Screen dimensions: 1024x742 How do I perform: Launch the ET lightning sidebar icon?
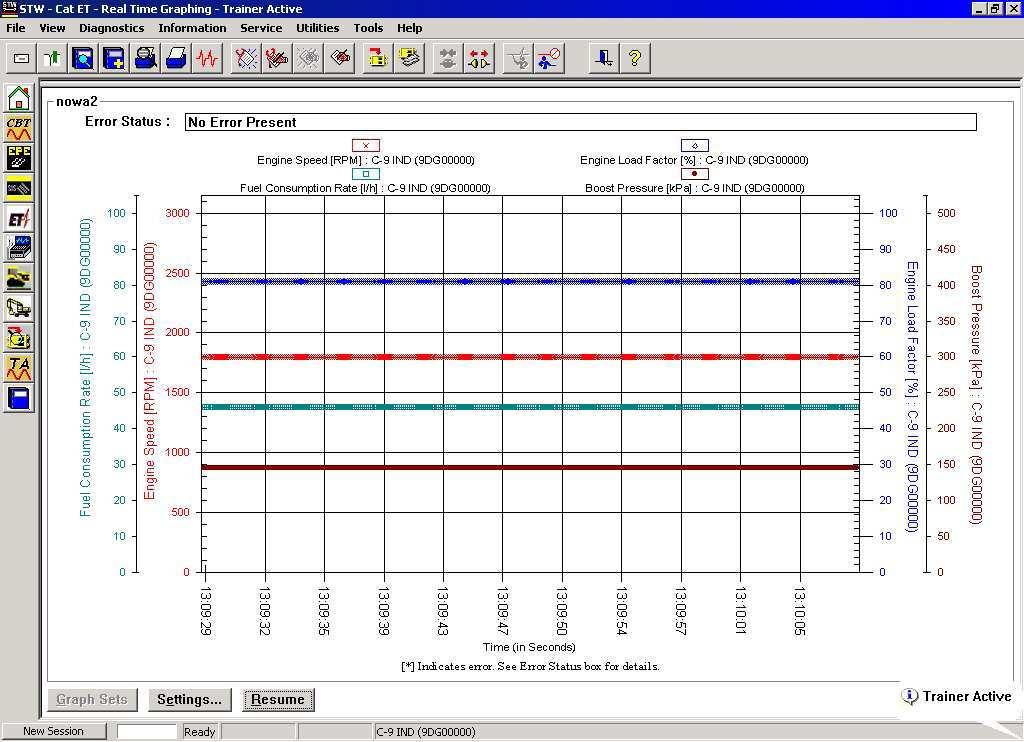(x=19, y=218)
